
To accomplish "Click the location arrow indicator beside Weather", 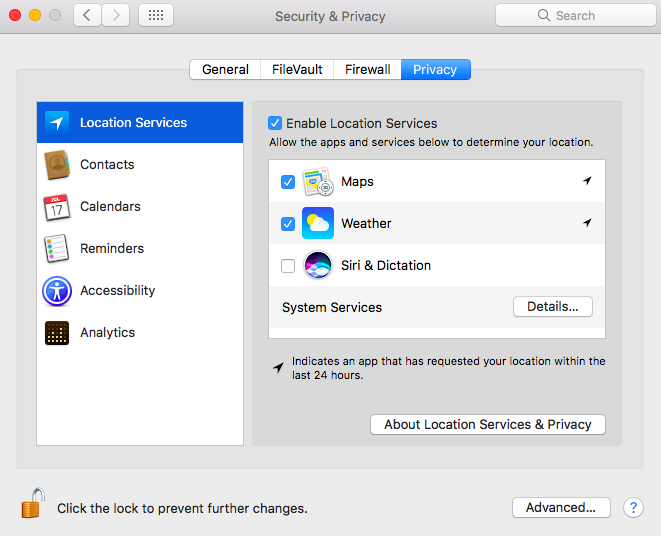I will tap(587, 223).
